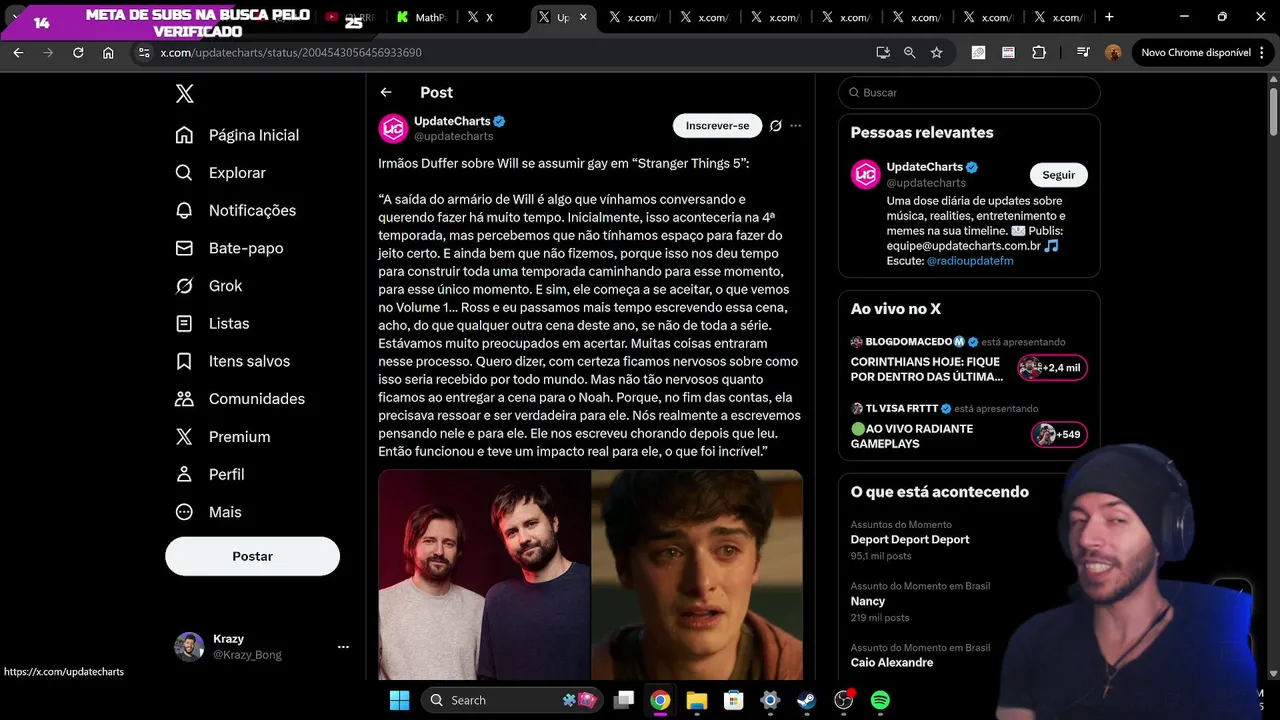Open Notificações in the sidebar
The image size is (1280, 720).
pyautogui.click(x=237, y=210)
